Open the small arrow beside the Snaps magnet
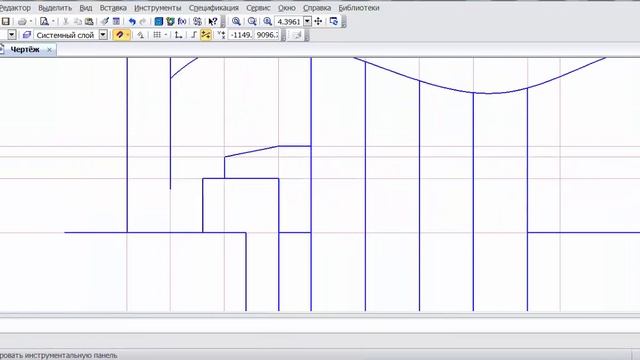The height and width of the screenshot is (360, 640). (x=127, y=35)
